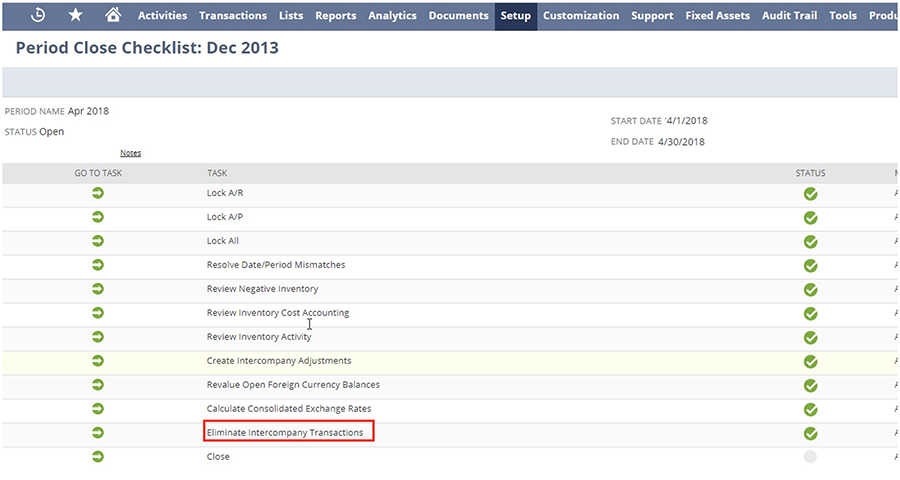This screenshot has width=900, height=480.
Task: Open the Fixed Assets menu
Action: click(x=717, y=16)
